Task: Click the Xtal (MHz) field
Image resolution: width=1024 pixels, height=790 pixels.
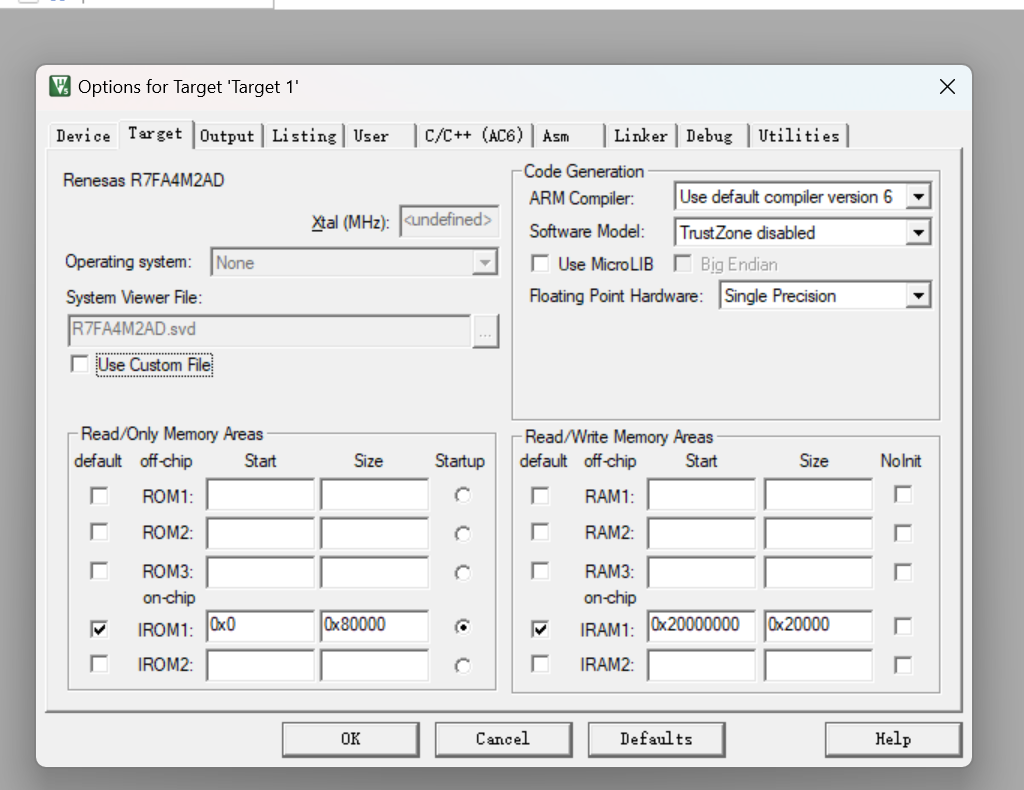Action: [x=449, y=221]
